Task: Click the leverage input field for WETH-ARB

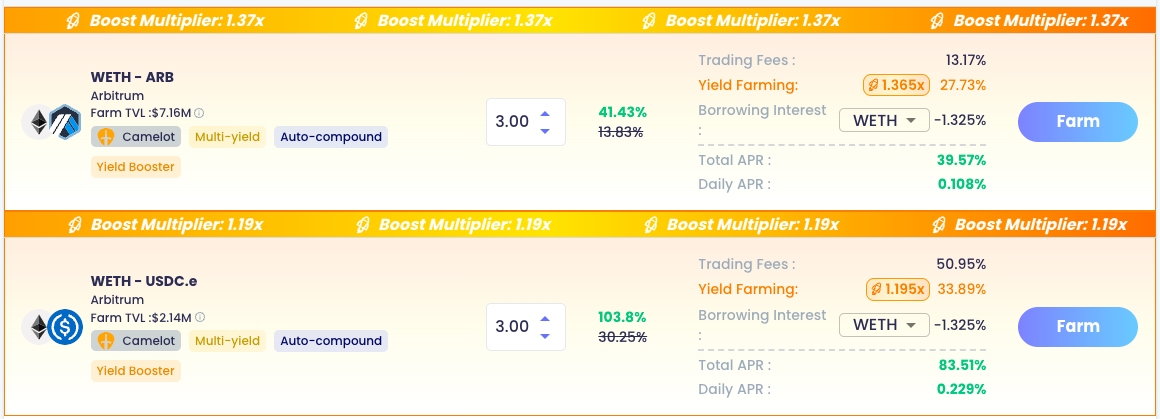Action: point(512,122)
